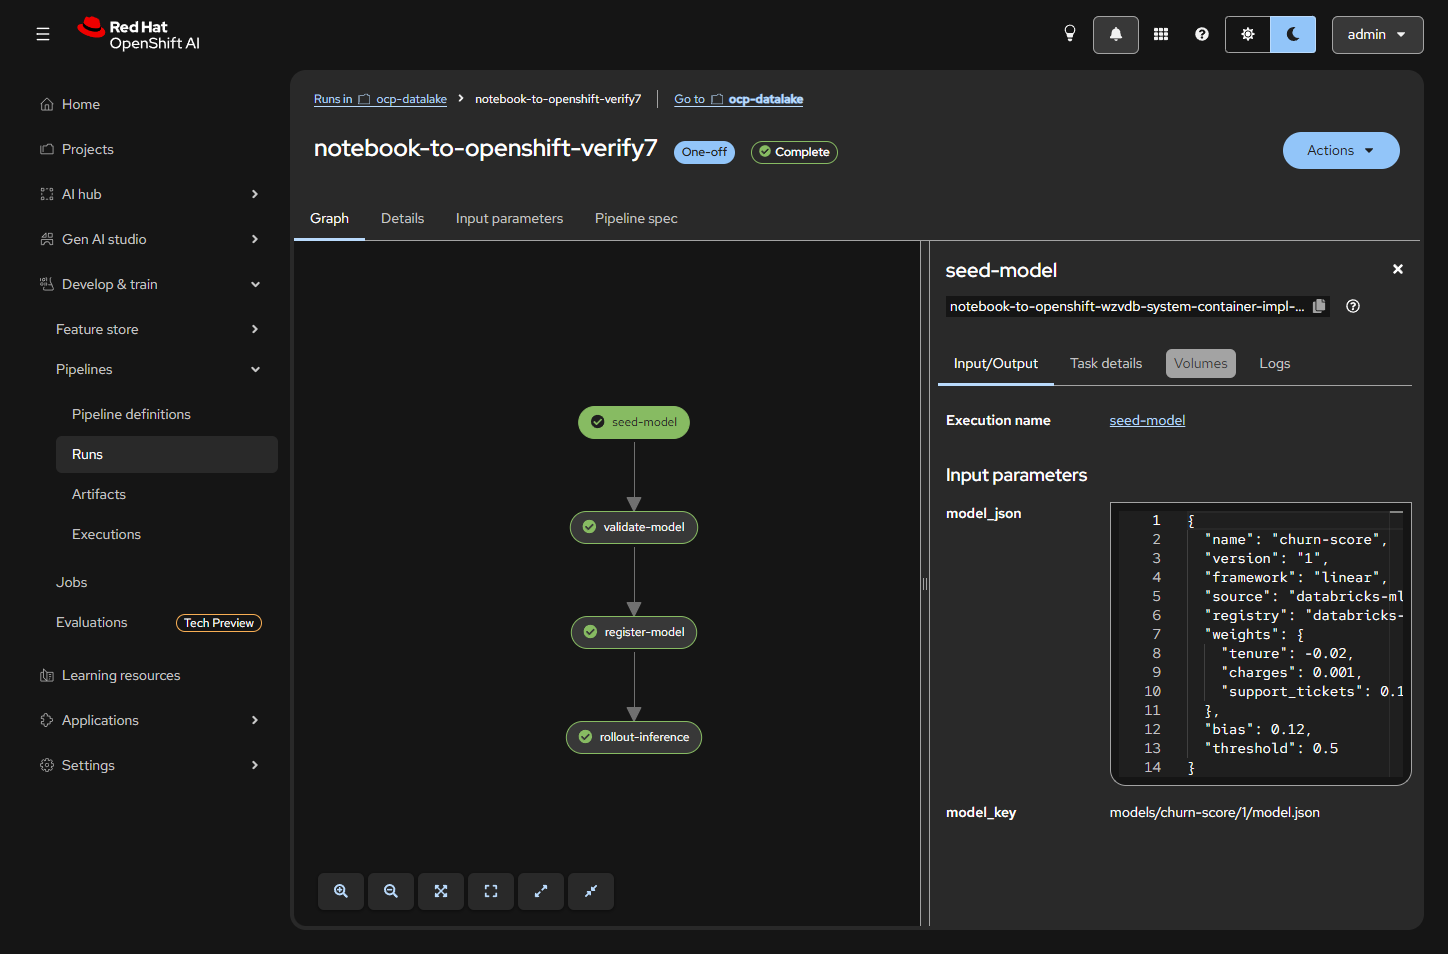Viewport: 1448px width, 954px height.
Task: Open the Volumes tab
Action: (1201, 363)
